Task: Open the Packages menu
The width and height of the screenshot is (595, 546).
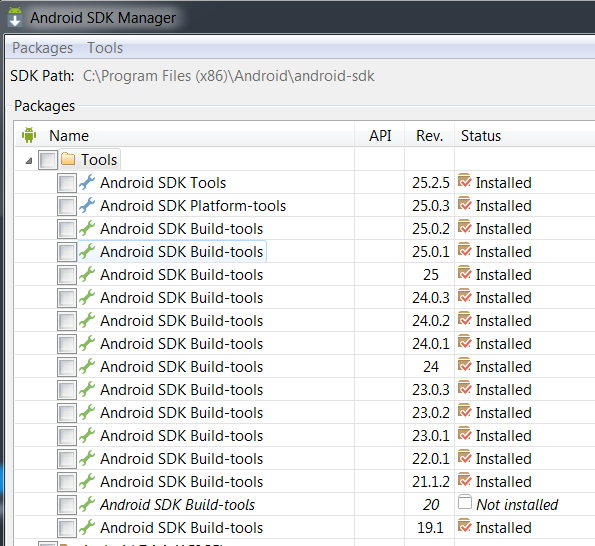Action: (42, 48)
